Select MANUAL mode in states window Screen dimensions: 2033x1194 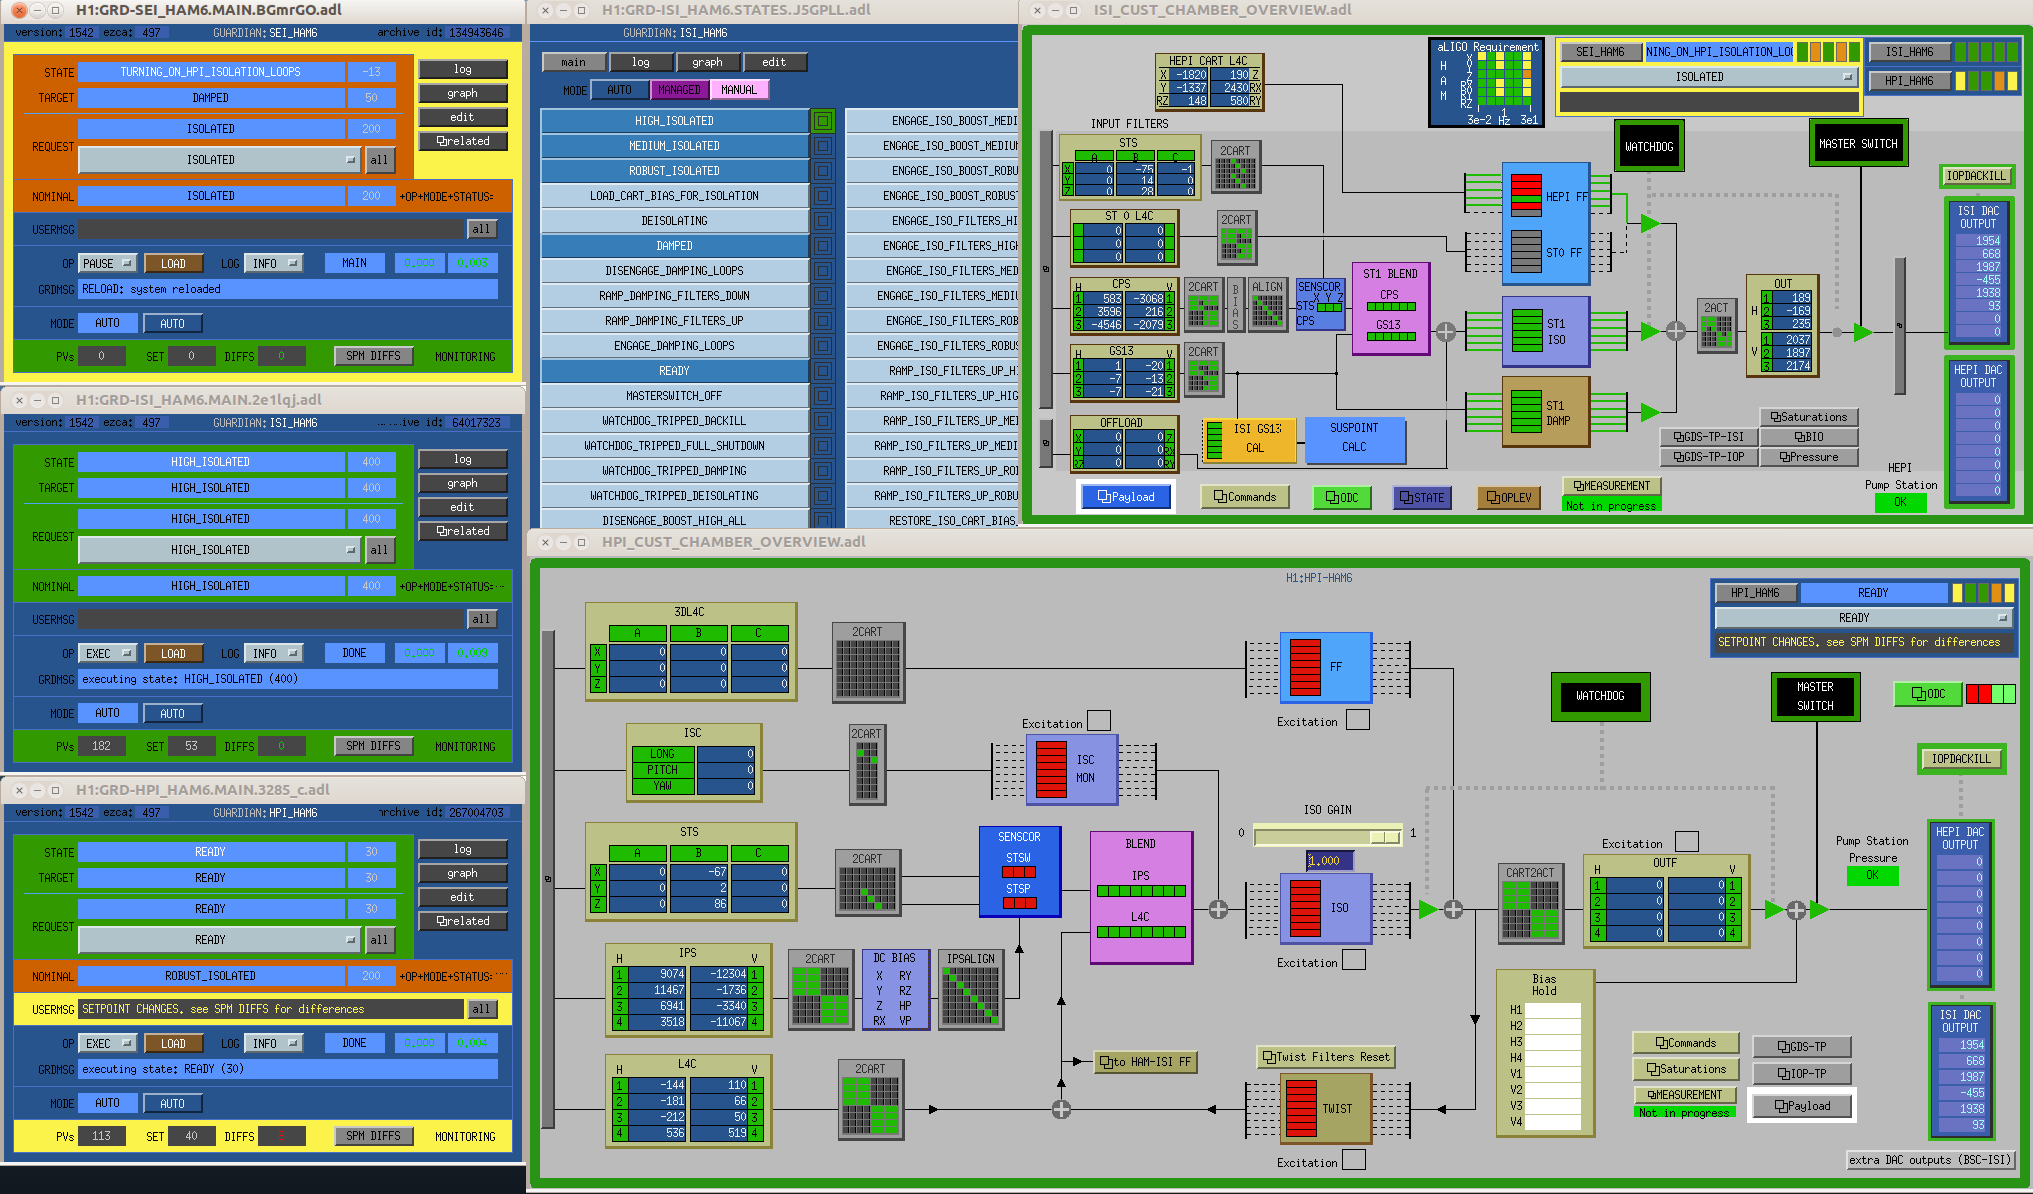pyautogui.click(x=739, y=90)
